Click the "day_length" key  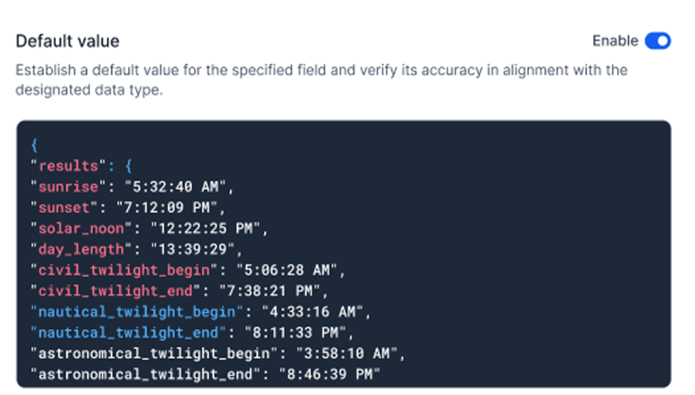coord(81,249)
